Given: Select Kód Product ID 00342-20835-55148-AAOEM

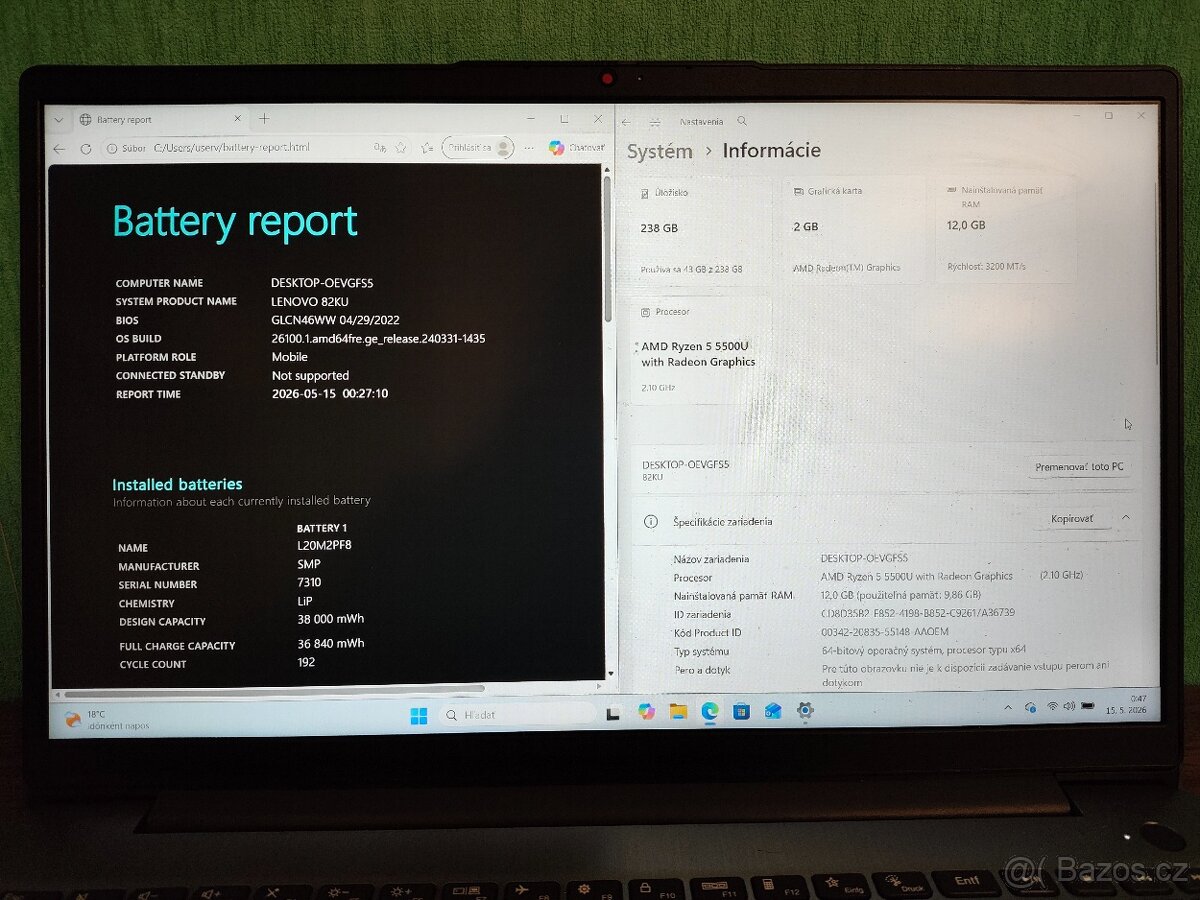Looking at the screenshot, I should pyautogui.click(x=884, y=632).
